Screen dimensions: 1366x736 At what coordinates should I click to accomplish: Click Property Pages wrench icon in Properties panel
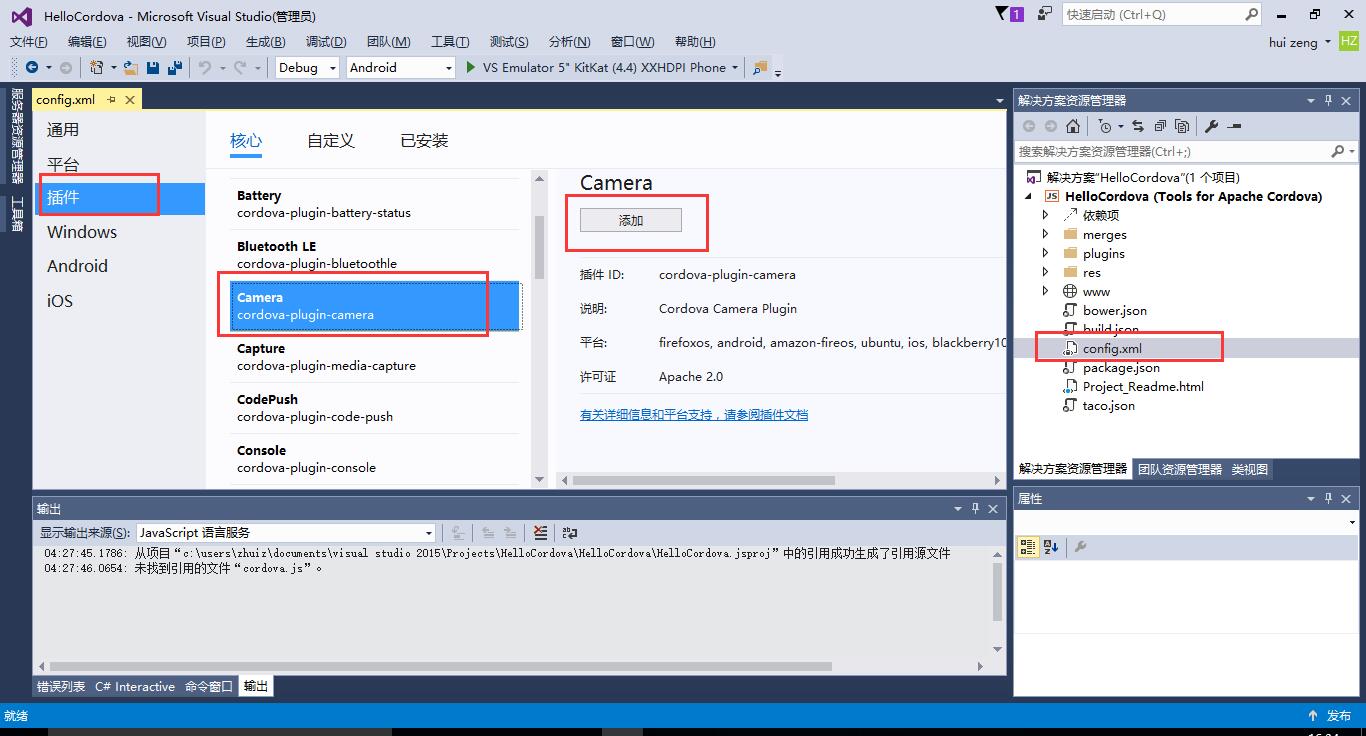click(1080, 547)
